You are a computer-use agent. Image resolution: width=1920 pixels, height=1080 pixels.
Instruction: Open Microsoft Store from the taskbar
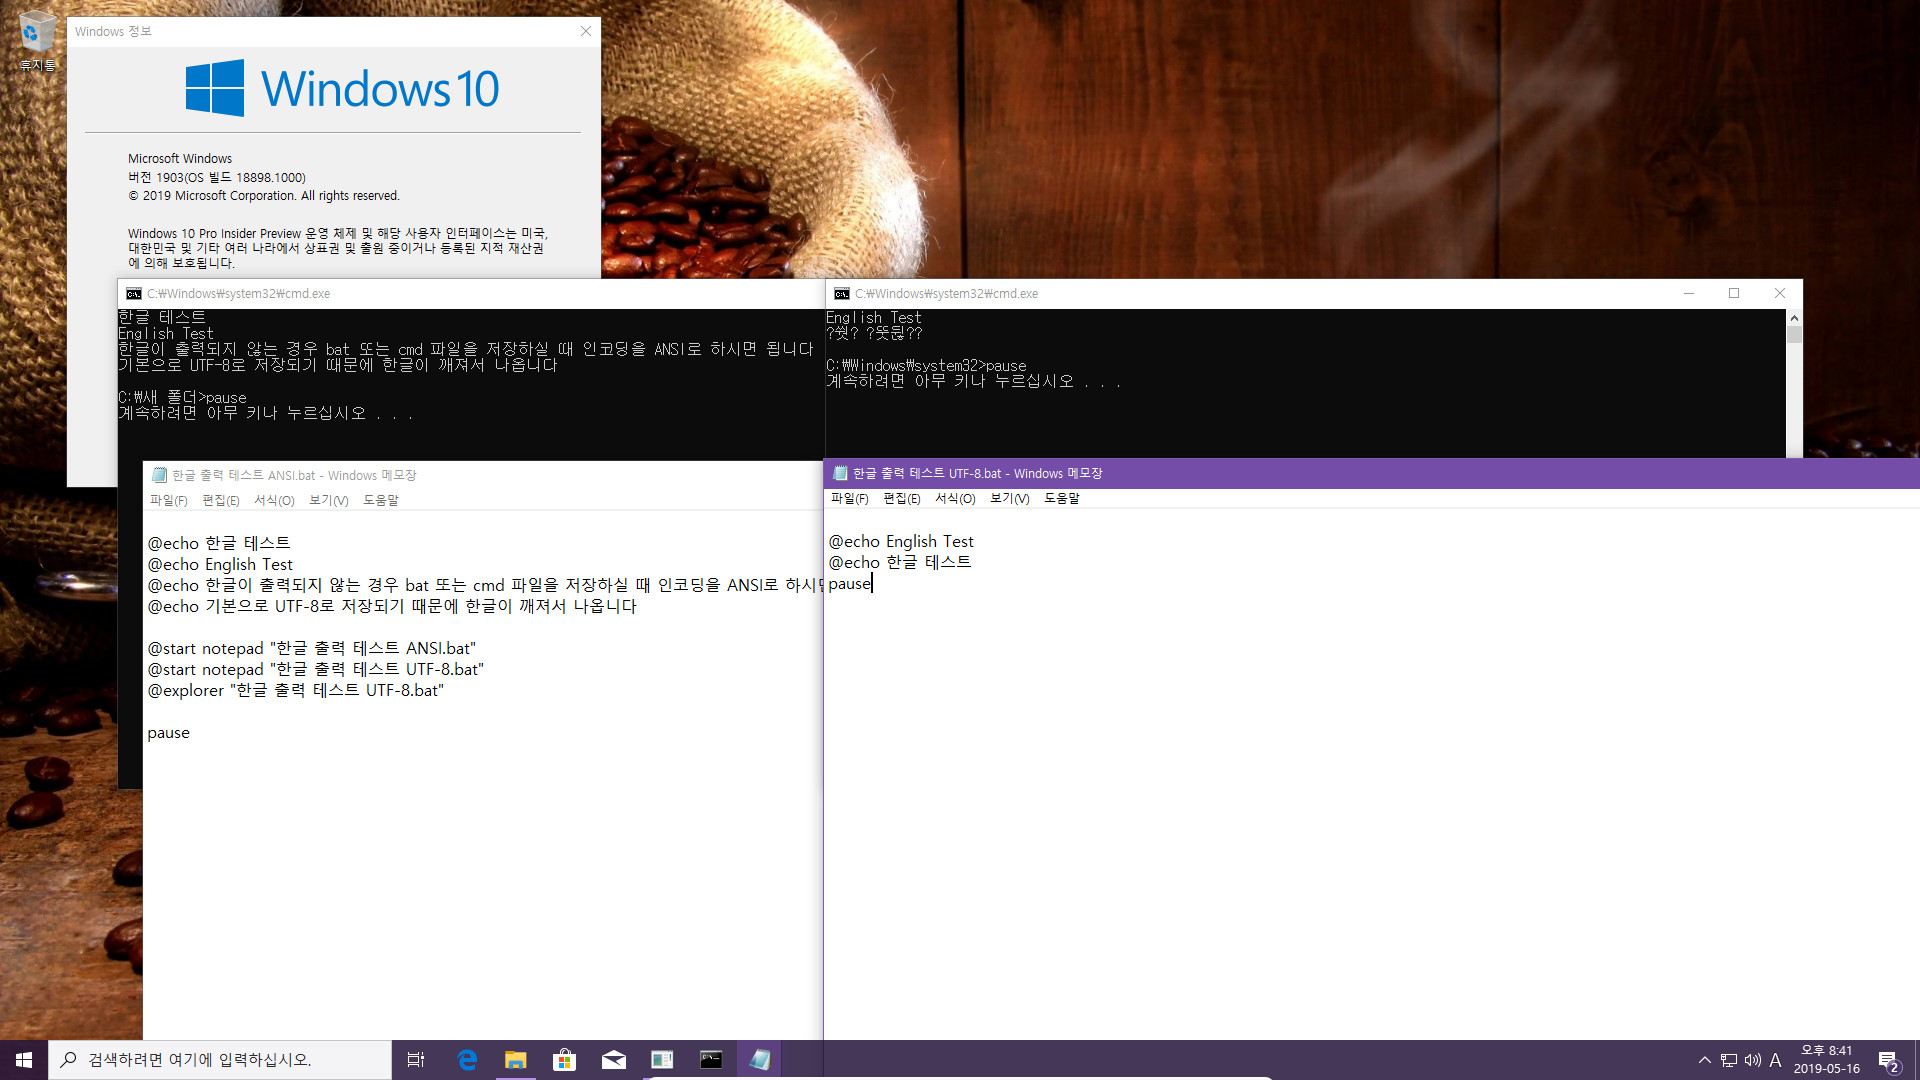point(565,1060)
